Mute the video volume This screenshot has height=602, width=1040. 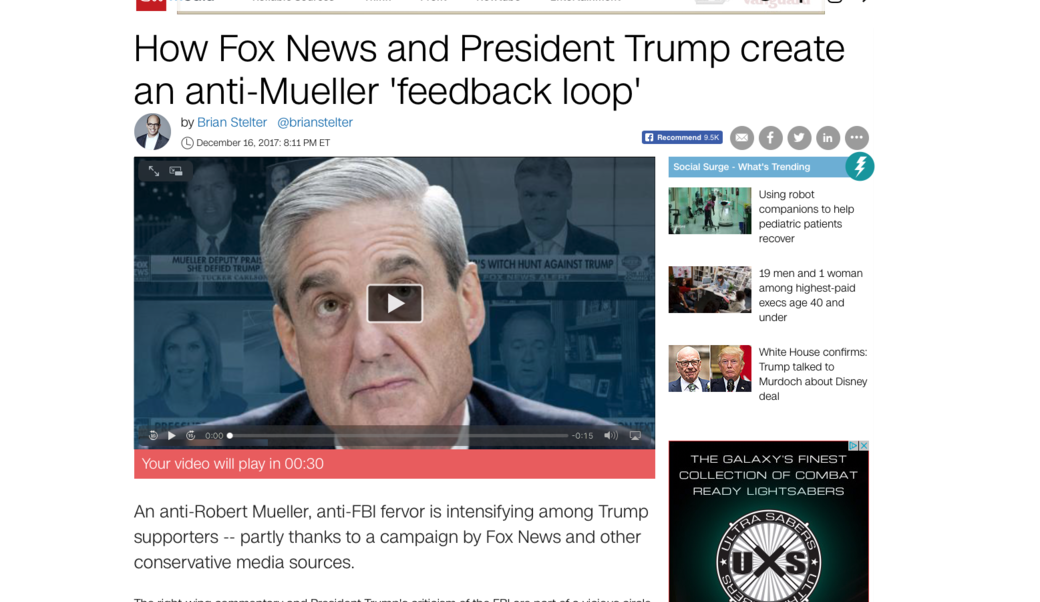click(611, 436)
